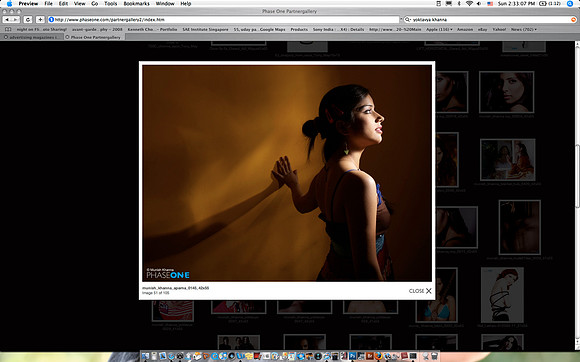Click the Wi-Fi status icon in menu bar
This screenshot has height=362, width=580.
tap(469, 4)
